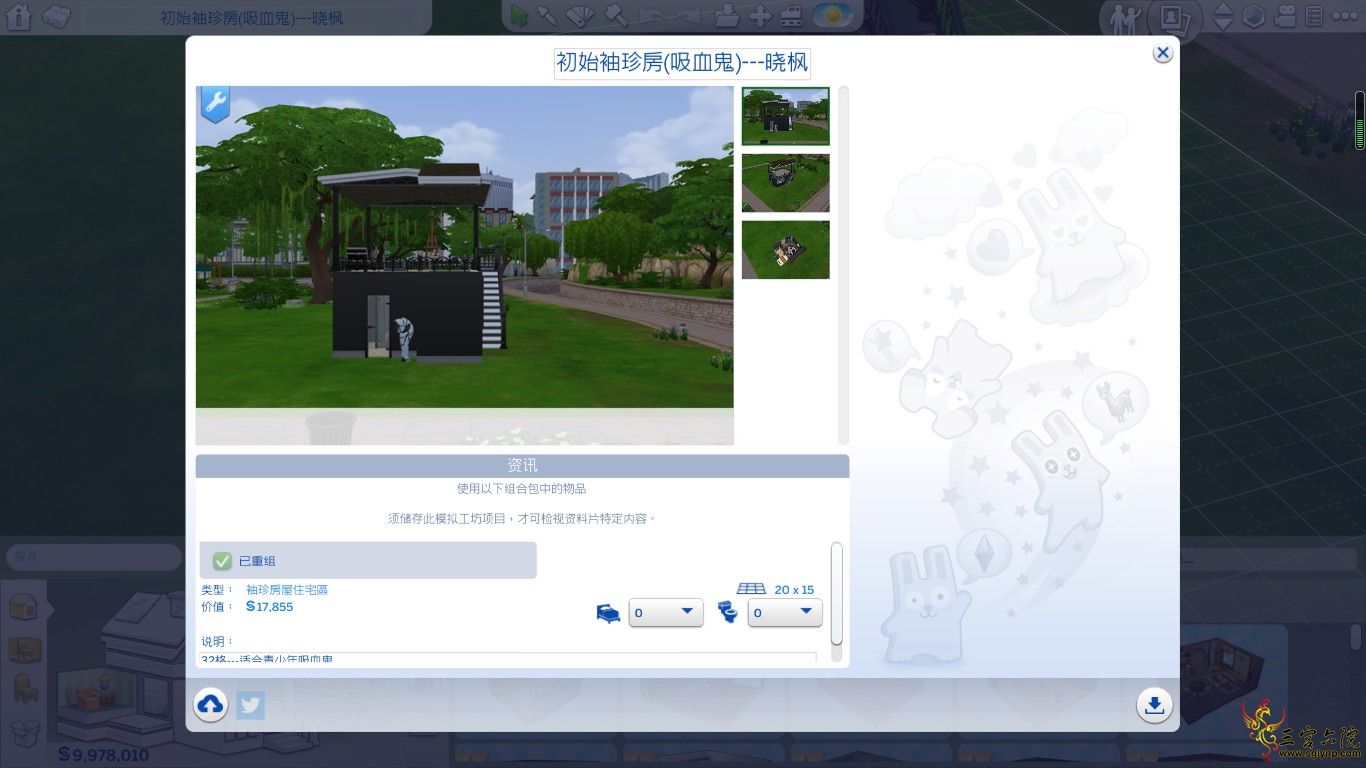Click the lot value §17,855
Image resolution: width=1366 pixels, height=768 pixels.
270,607
